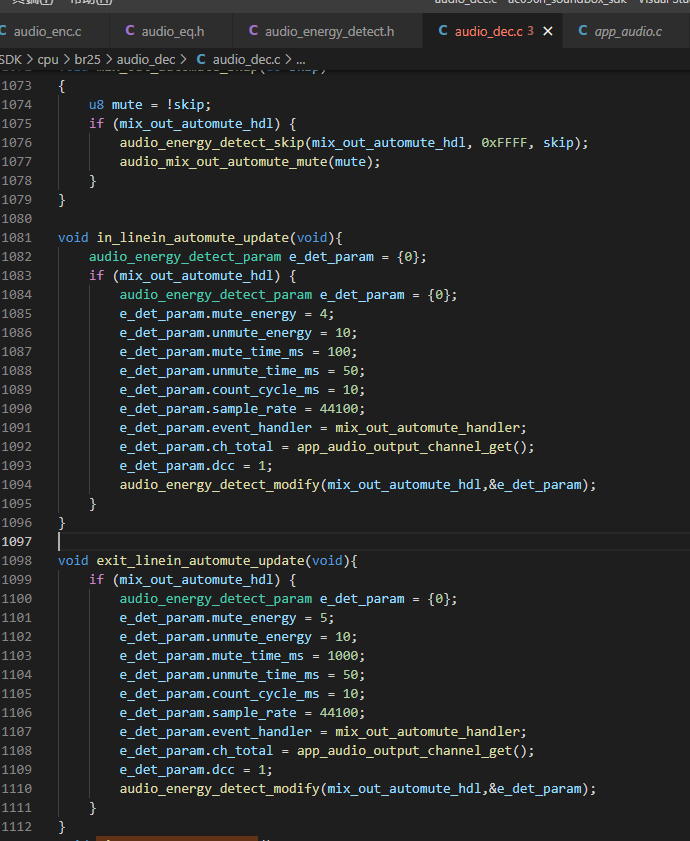Click mute_time_ms = 1000 on line 1103
The height and width of the screenshot is (841, 690).
243,656
